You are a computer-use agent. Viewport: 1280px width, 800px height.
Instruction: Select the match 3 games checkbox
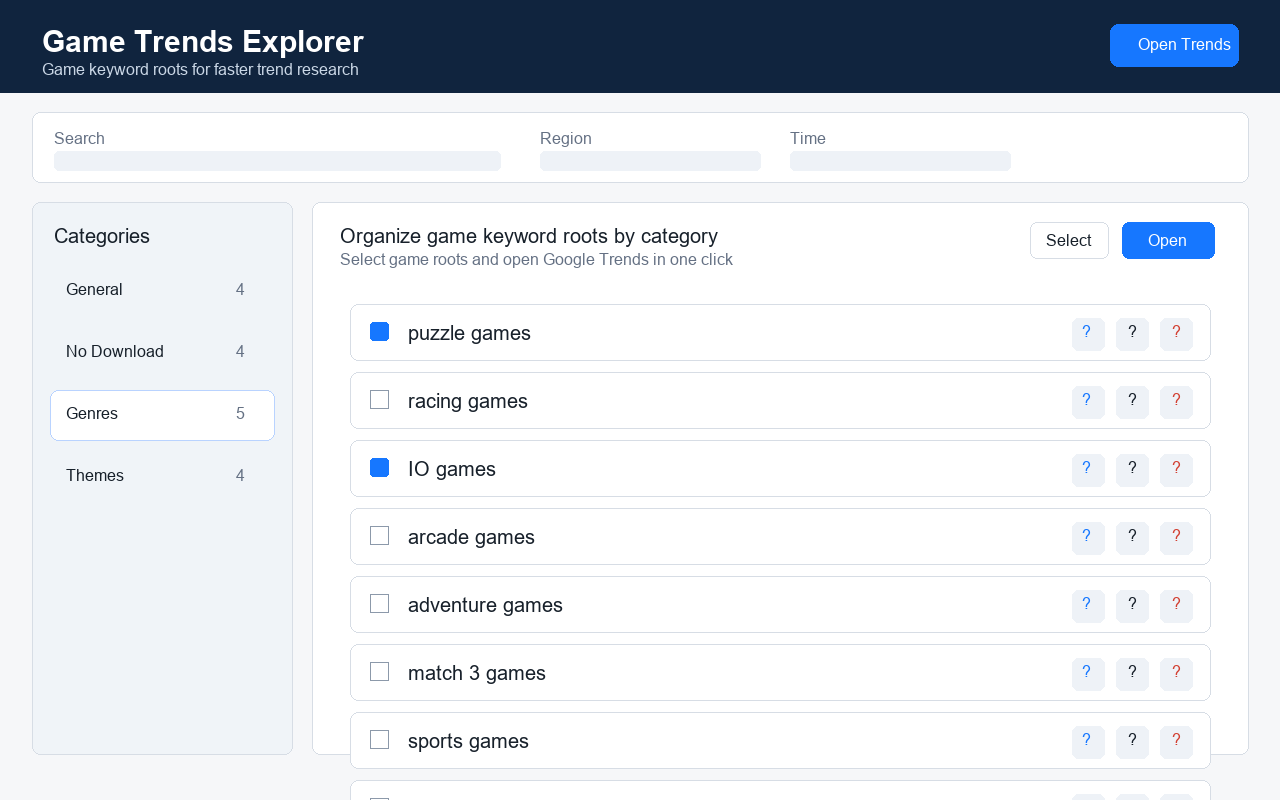pyautogui.click(x=379, y=672)
